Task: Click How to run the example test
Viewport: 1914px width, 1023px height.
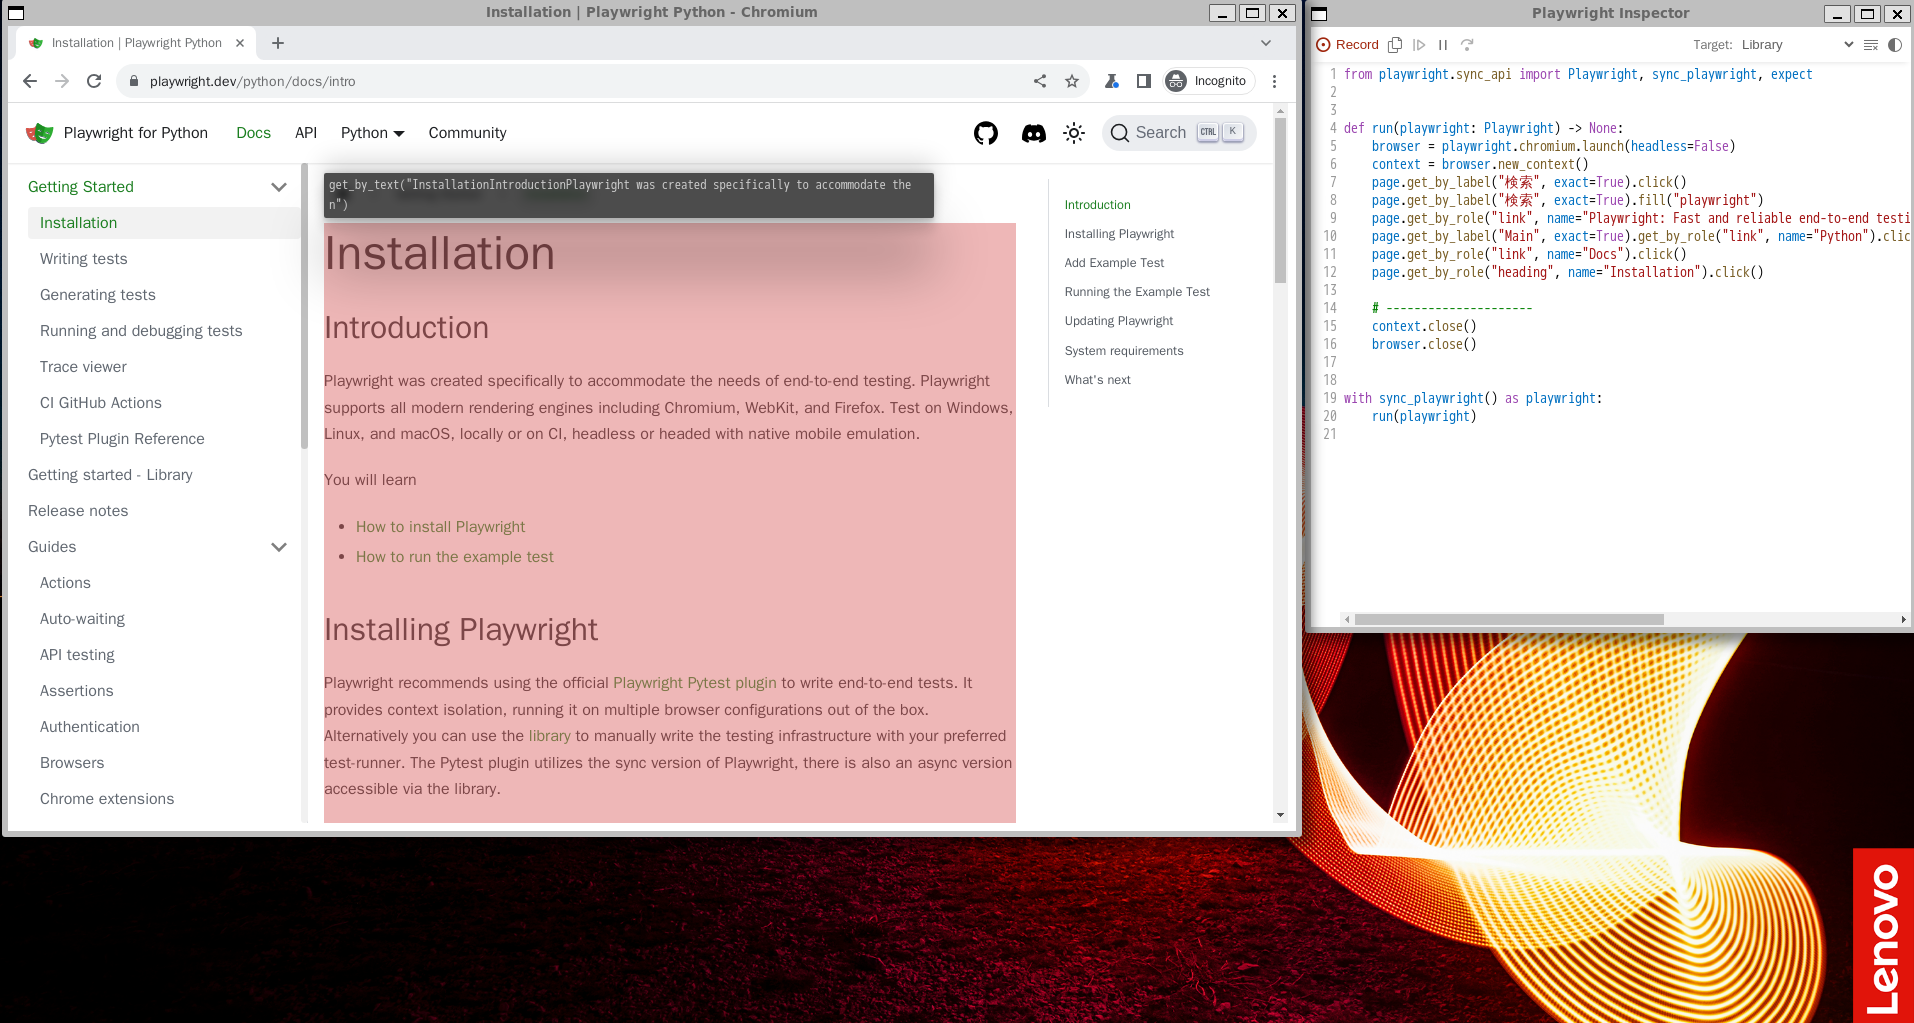Action: pos(455,557)
